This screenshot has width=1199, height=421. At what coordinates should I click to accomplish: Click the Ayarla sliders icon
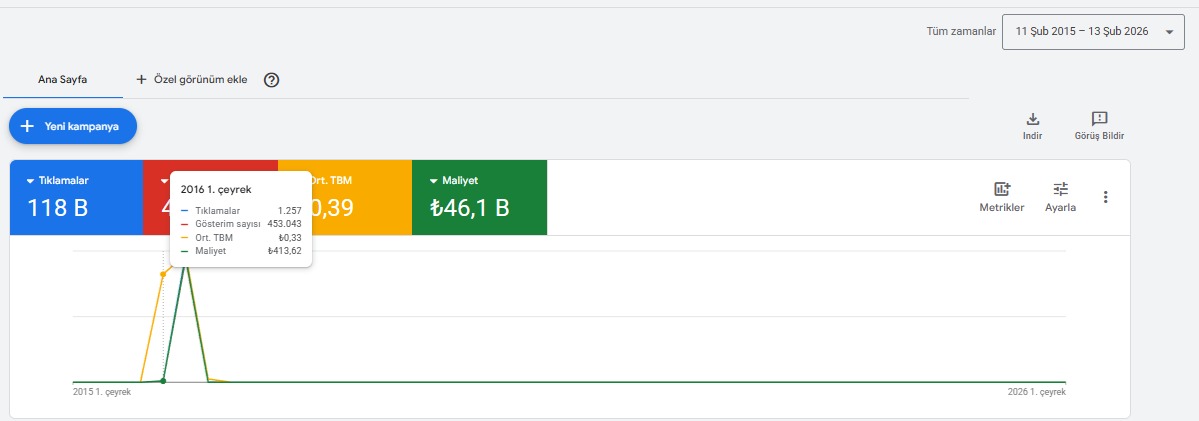1061,189
